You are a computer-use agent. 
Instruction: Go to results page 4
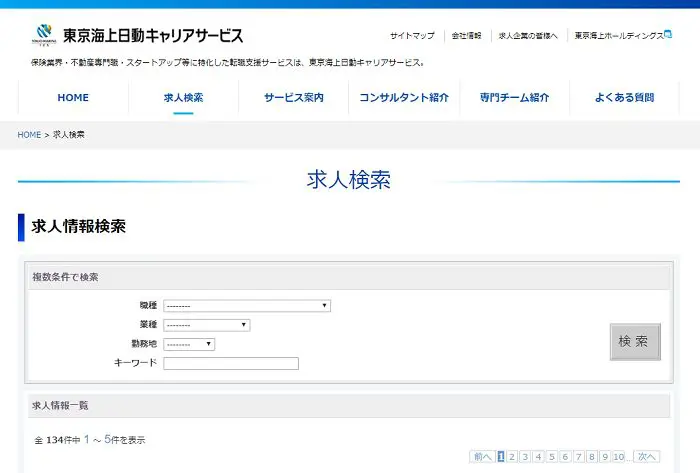click(x=539, y=456)
